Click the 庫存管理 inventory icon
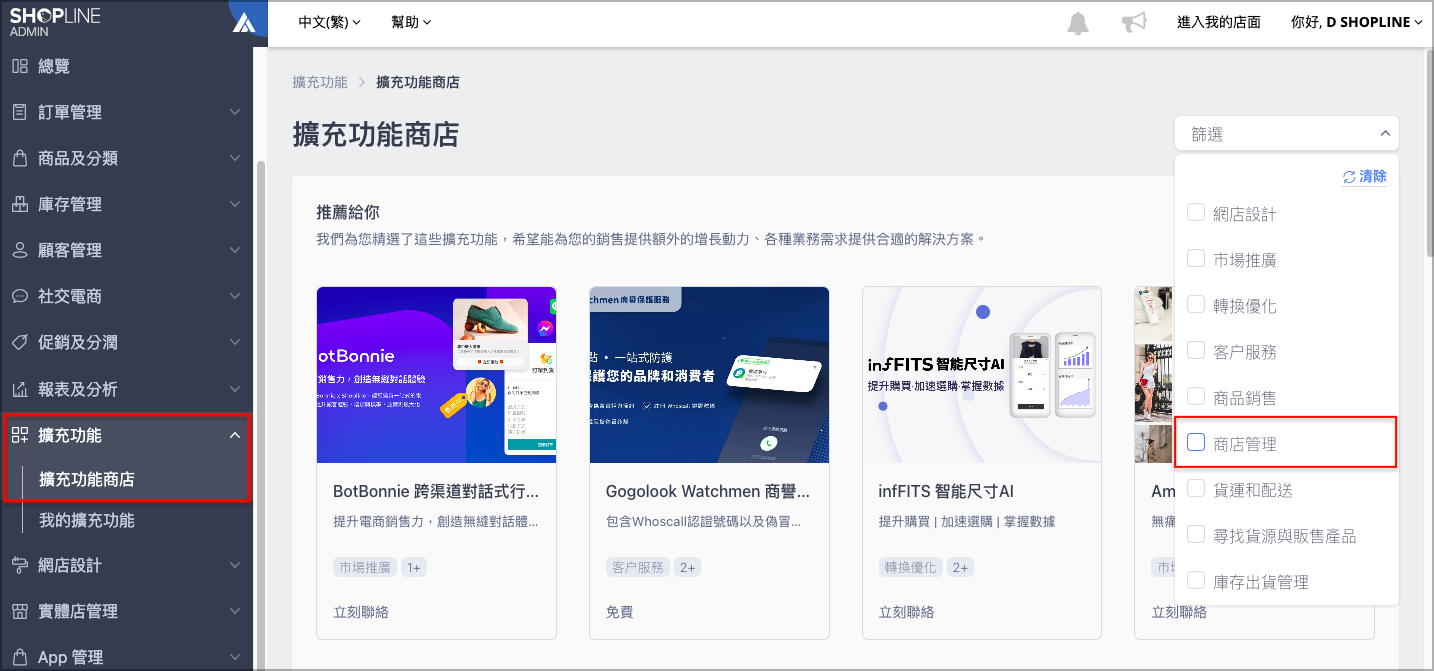The image size is (1434, 671). coord(19,204)
